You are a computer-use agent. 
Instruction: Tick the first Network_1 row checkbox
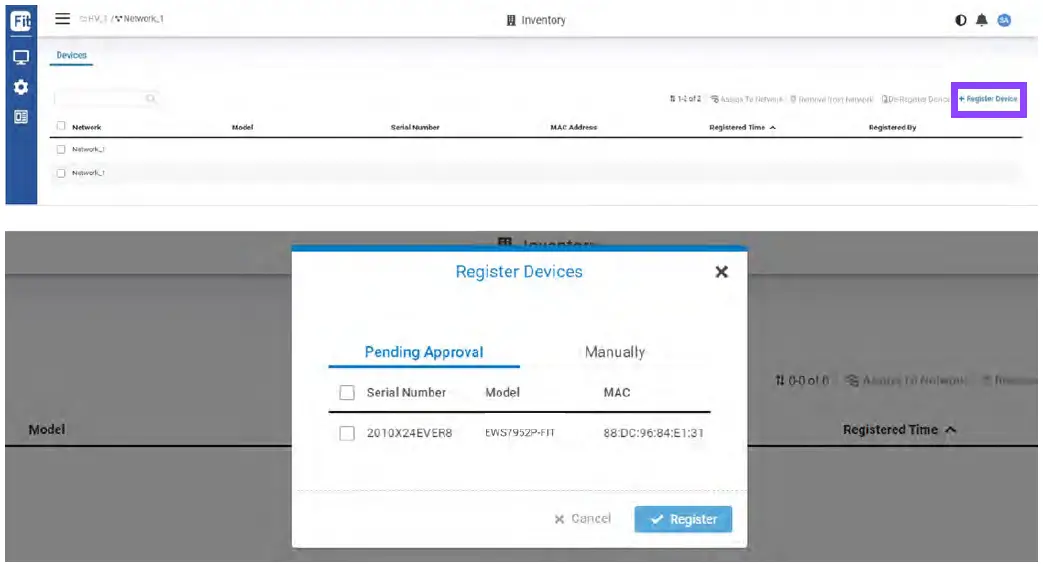pyautogui.click(x=61, y=150)
